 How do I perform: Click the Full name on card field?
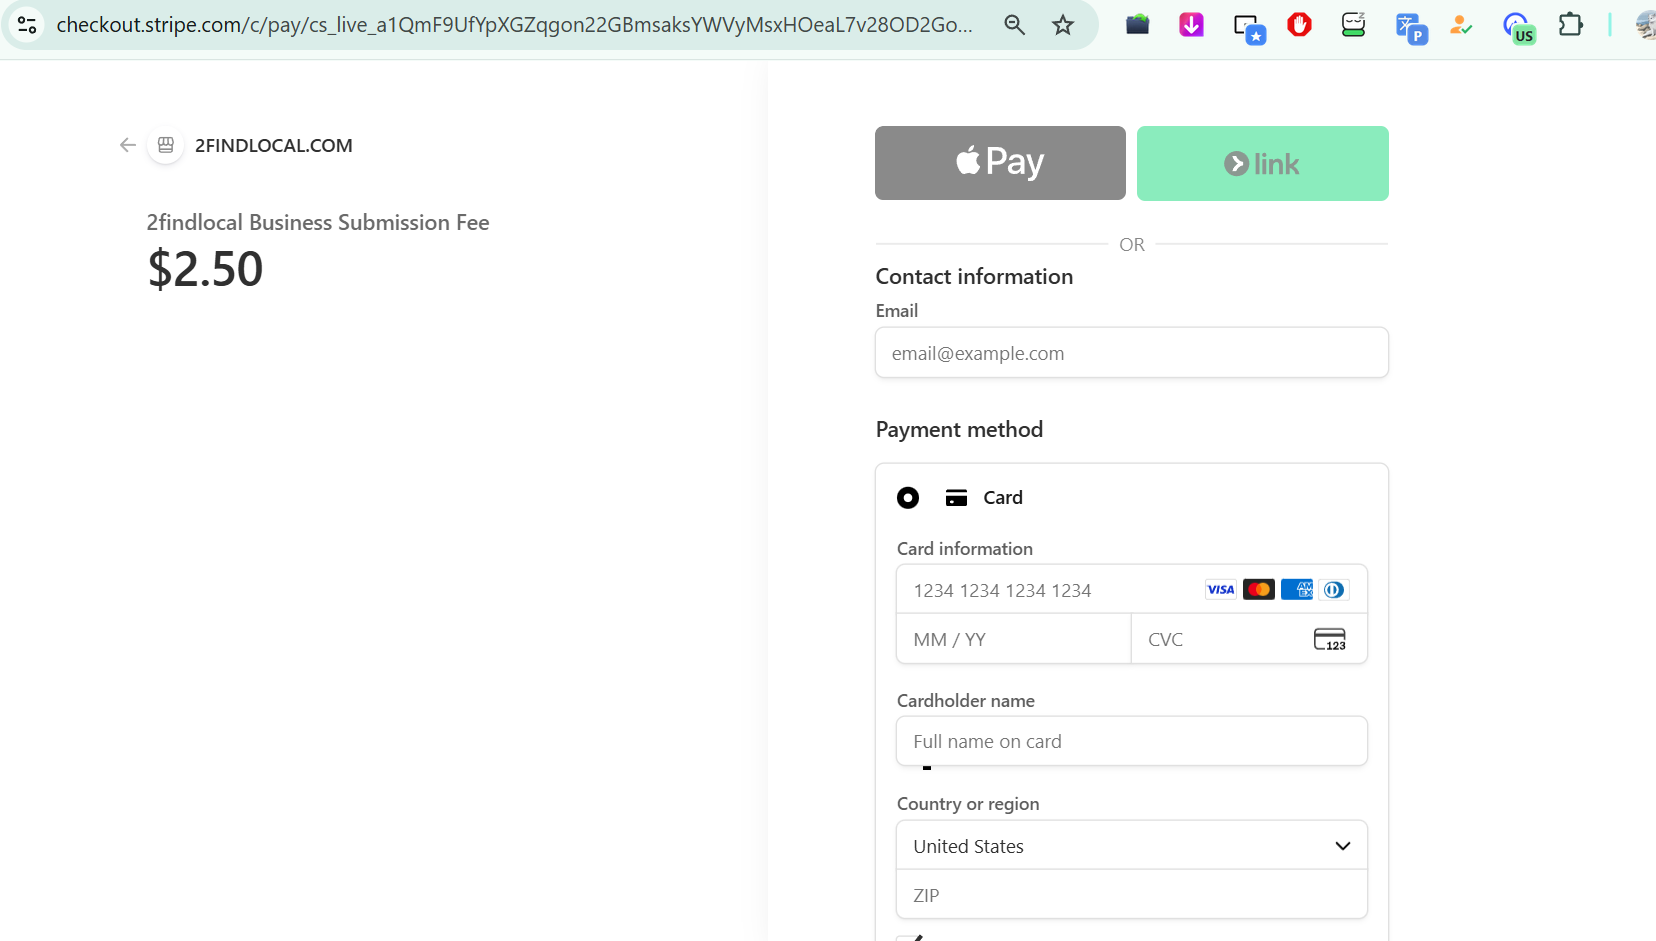[x=1132, y=741]
